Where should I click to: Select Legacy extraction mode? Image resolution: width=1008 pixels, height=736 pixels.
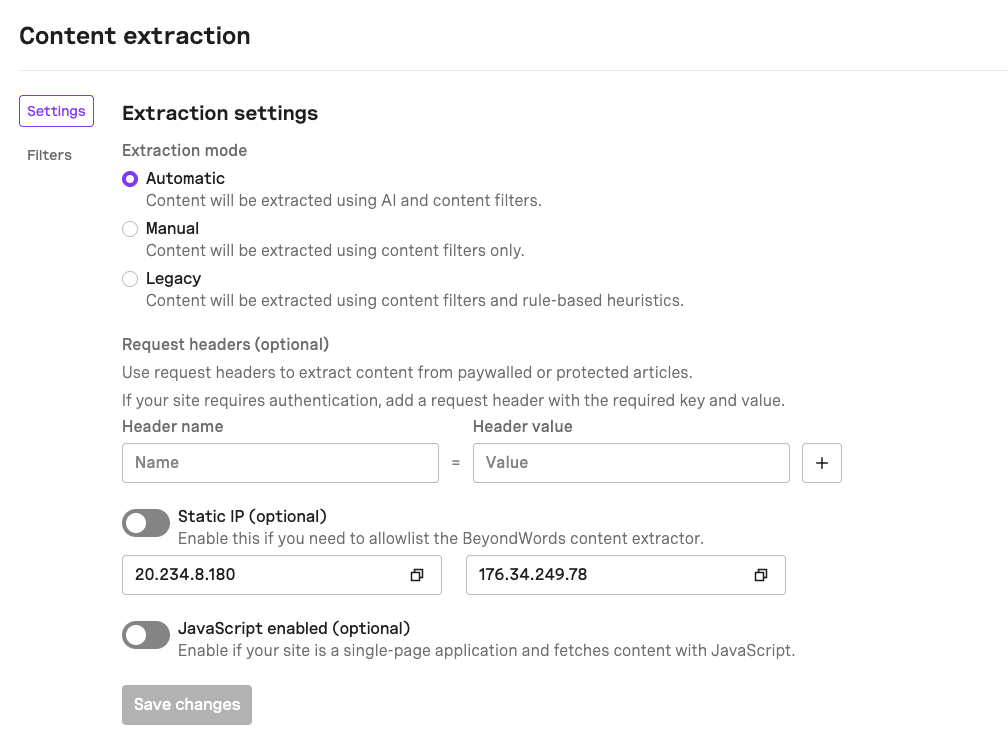pos(130,279)
